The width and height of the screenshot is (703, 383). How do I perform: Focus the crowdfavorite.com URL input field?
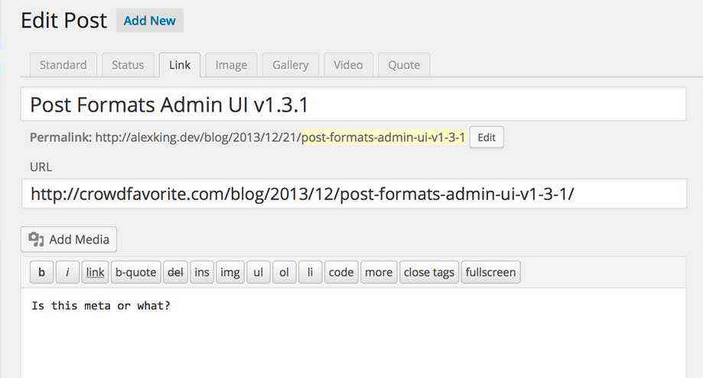click(354, 194)
